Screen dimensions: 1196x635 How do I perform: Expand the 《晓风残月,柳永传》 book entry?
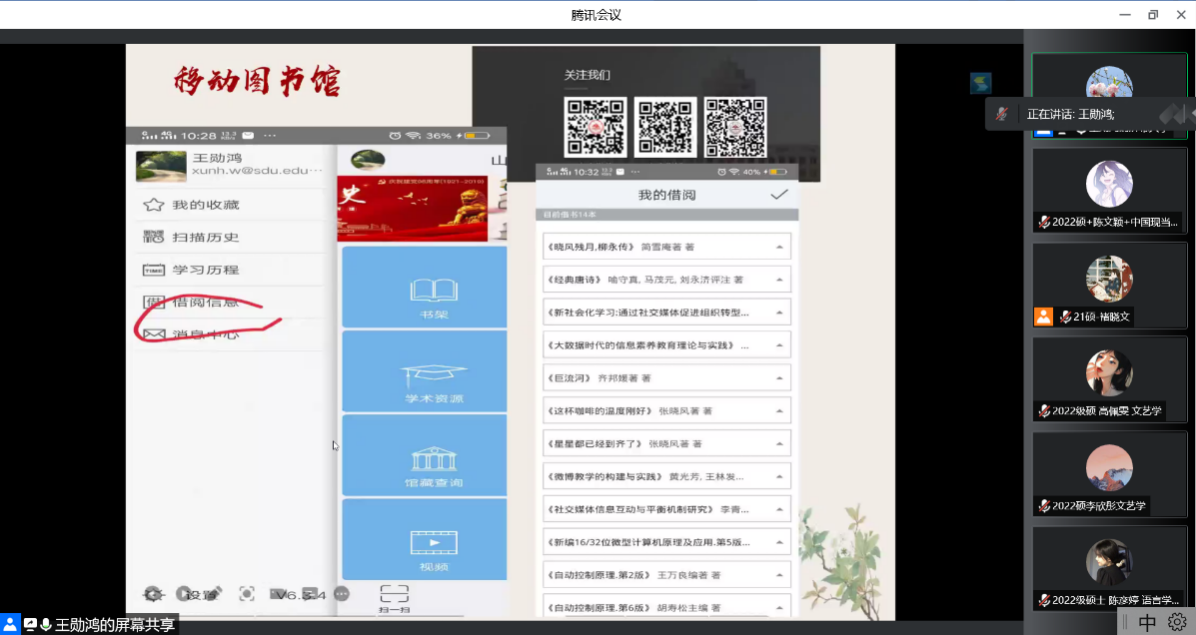[776, 246]
